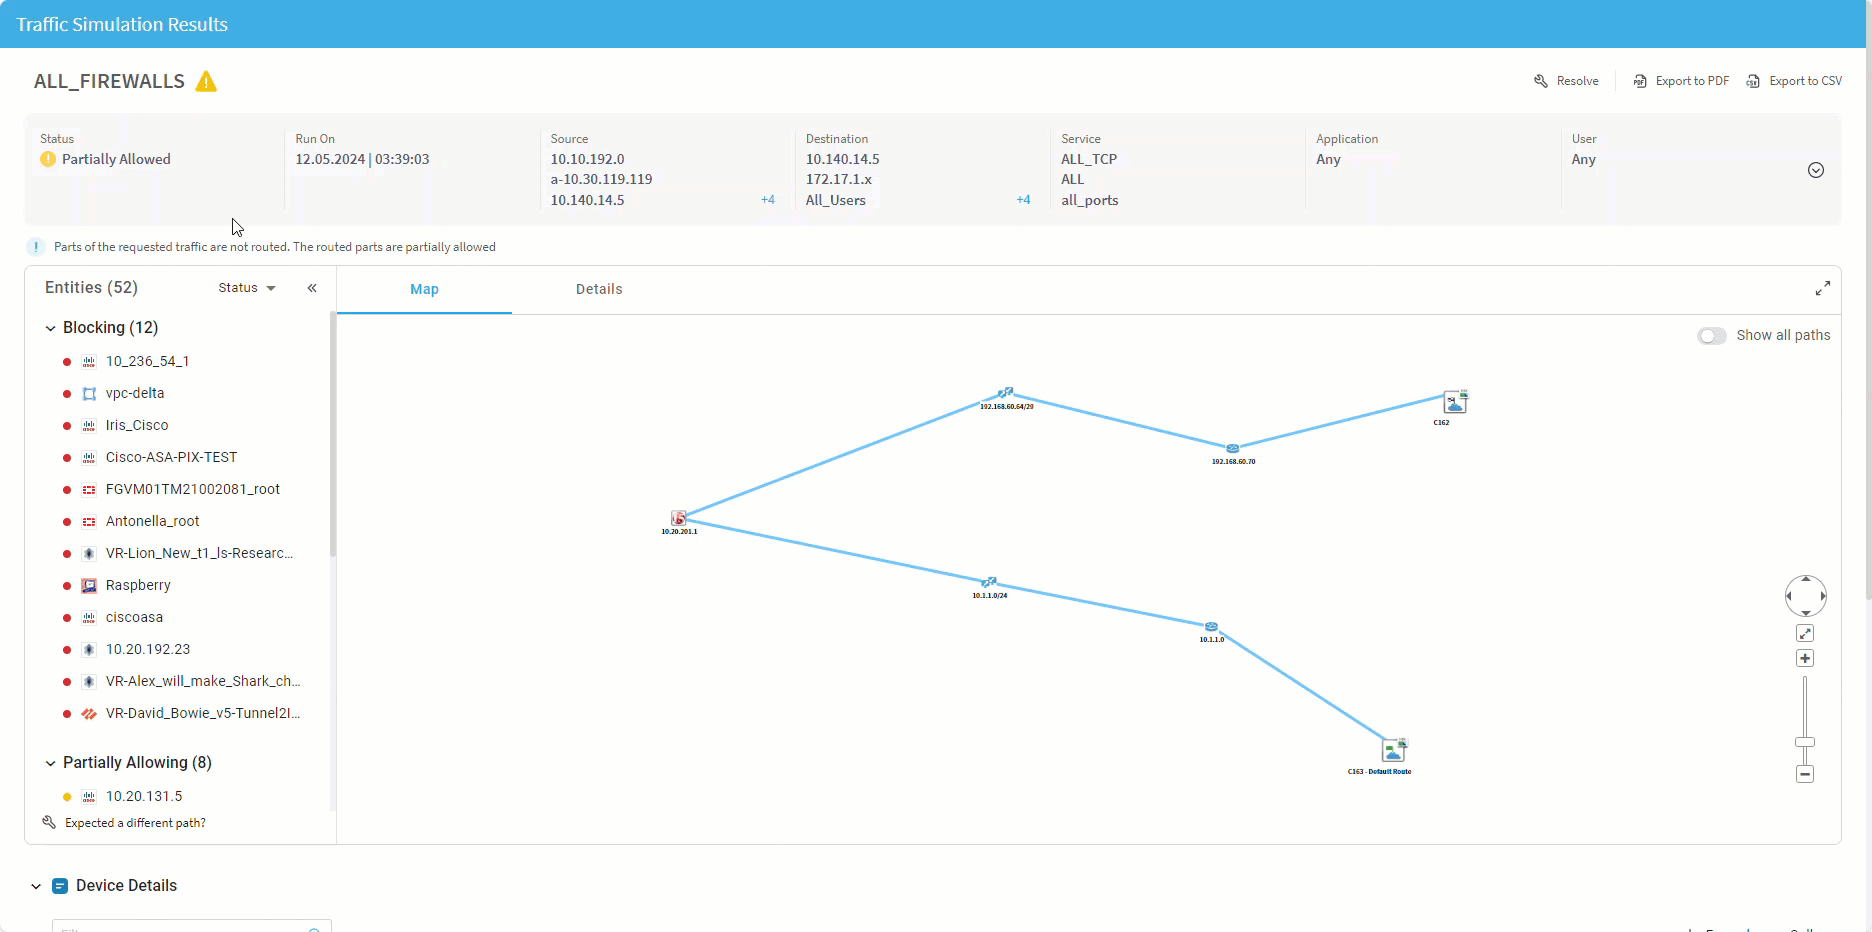The width and height of the screenshot is (1872, 932).
Task: Click the map zoom-out minus button
Action: [x=1805, y=774]
